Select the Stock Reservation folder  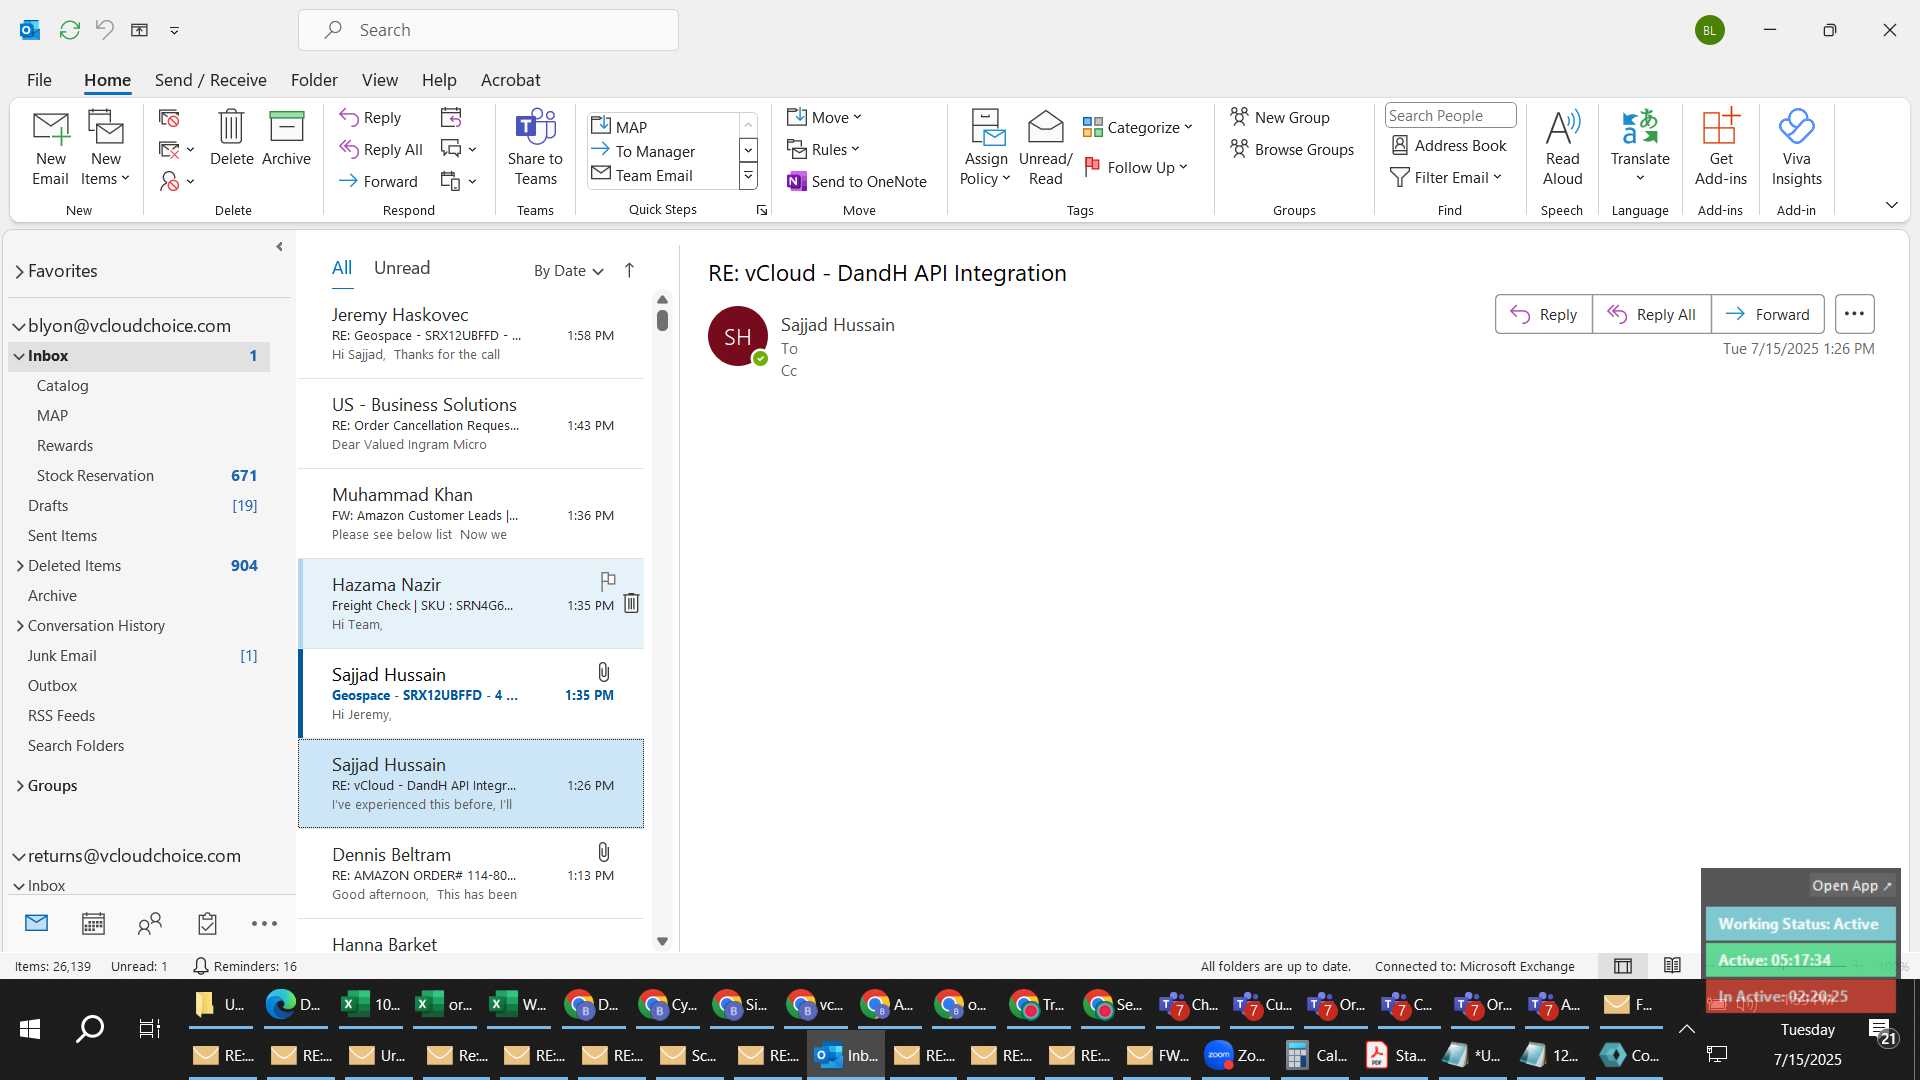140,476
